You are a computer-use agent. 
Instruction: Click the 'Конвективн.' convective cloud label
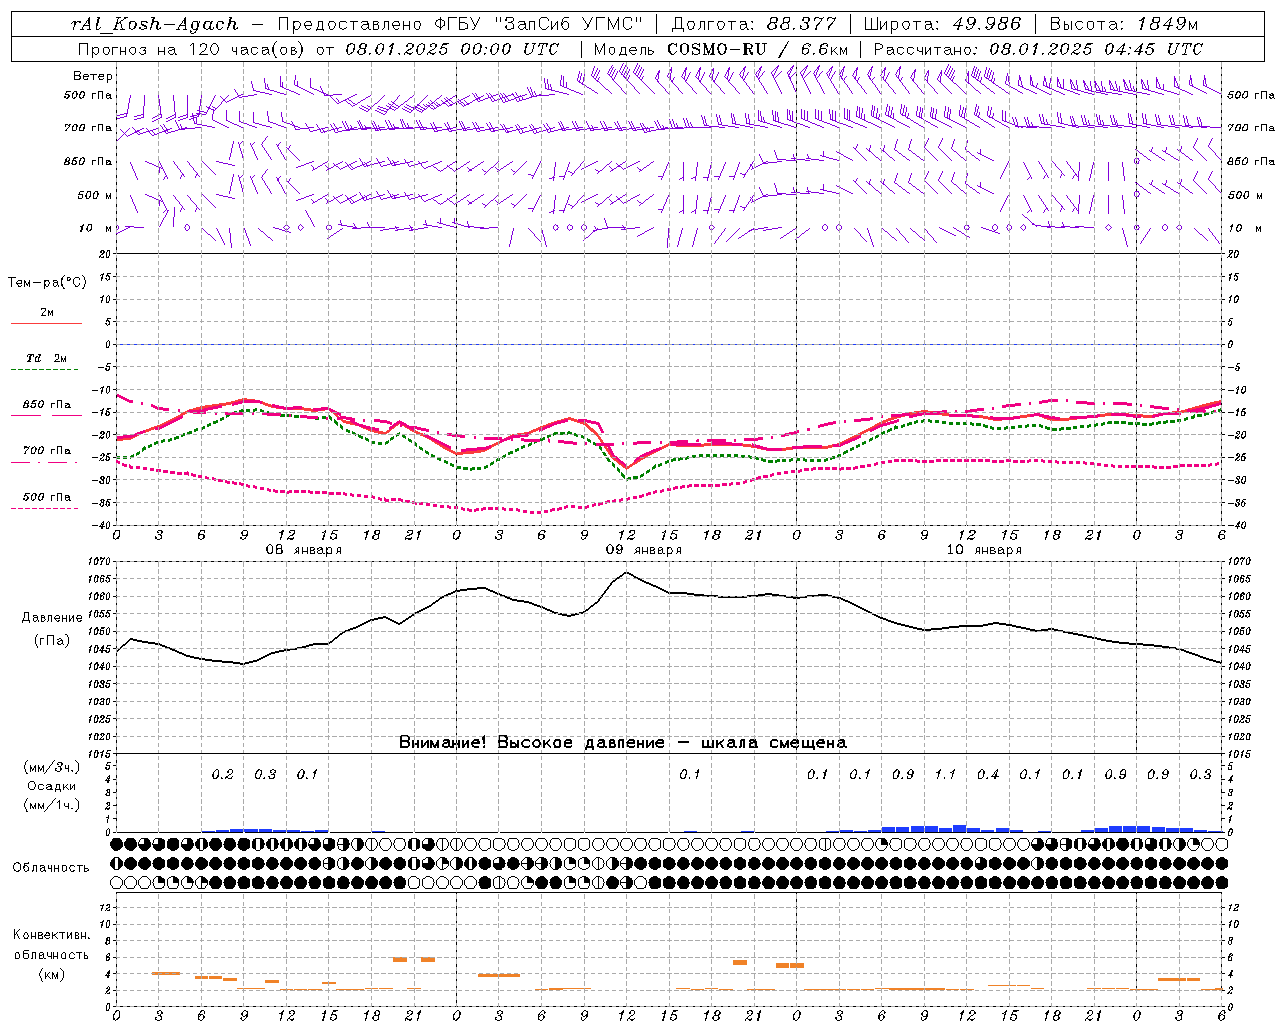[x=51, y=935]
